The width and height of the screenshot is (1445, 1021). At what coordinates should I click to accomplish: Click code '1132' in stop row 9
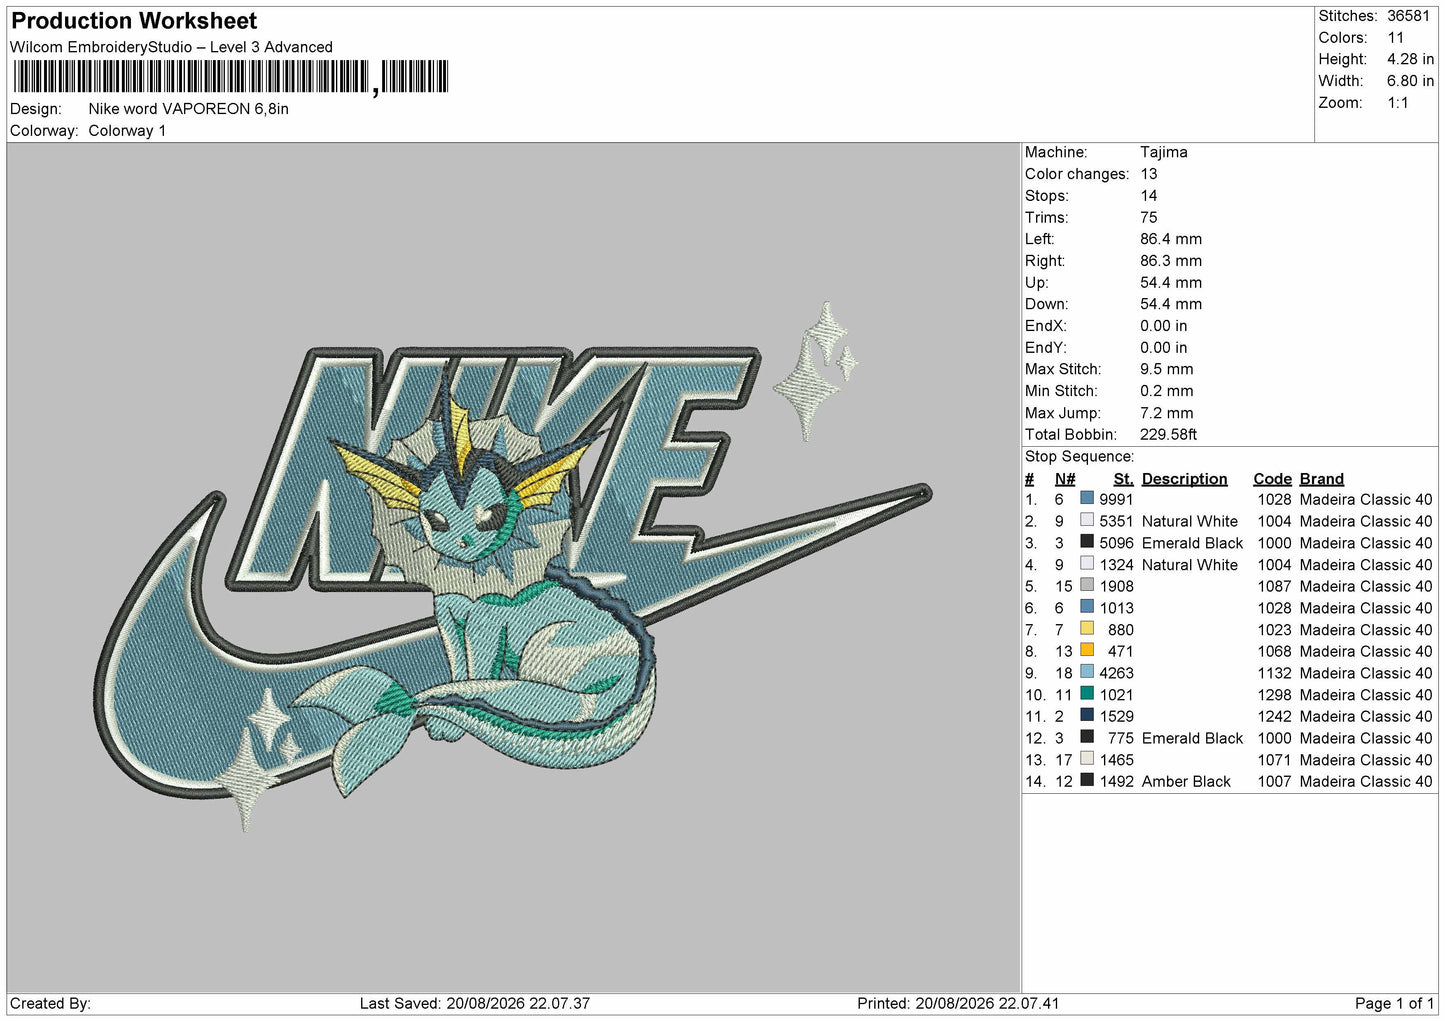(x=1274, y=673)
